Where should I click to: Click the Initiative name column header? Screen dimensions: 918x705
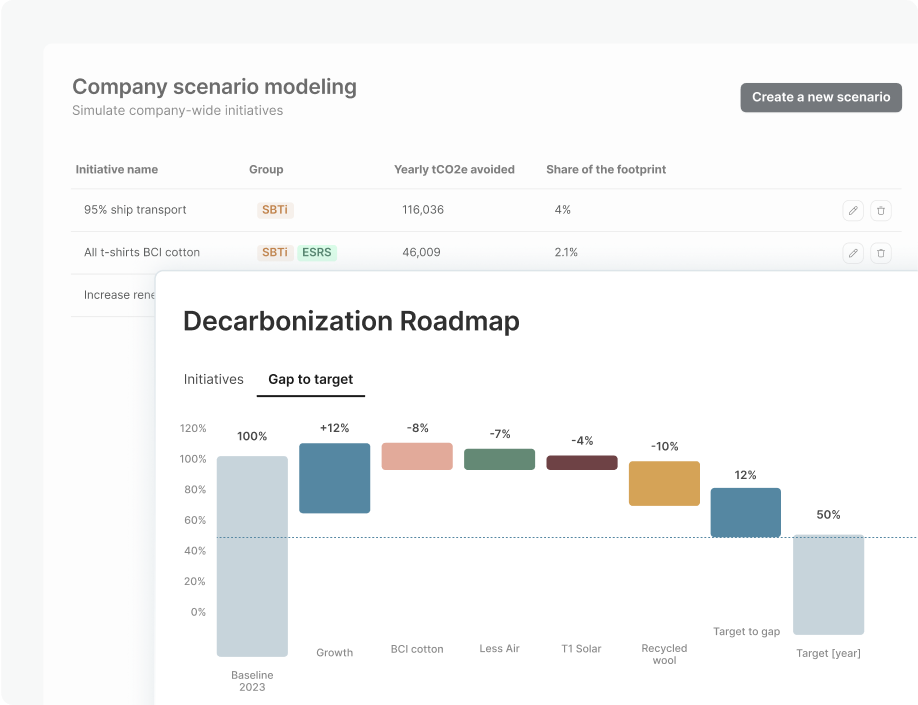(117, 170)
